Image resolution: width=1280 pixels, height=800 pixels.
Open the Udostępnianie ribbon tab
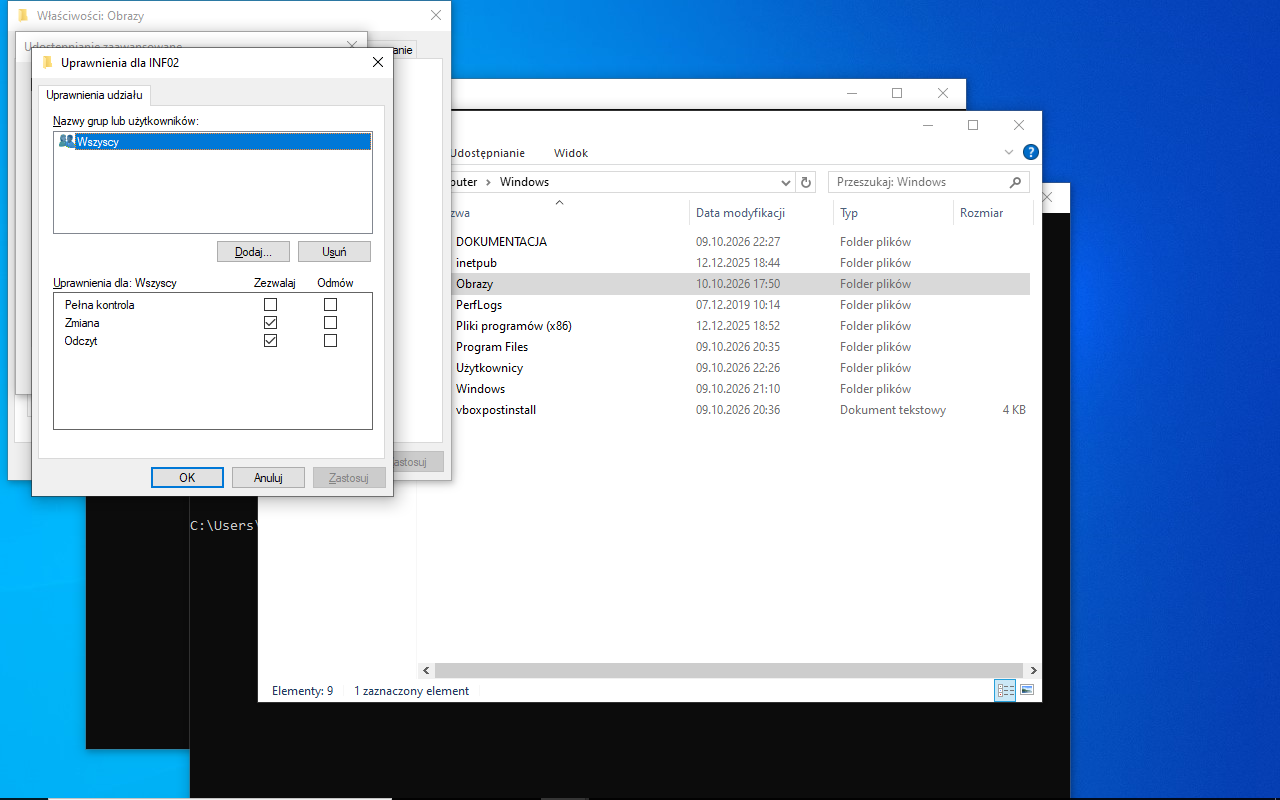(488, 153)
